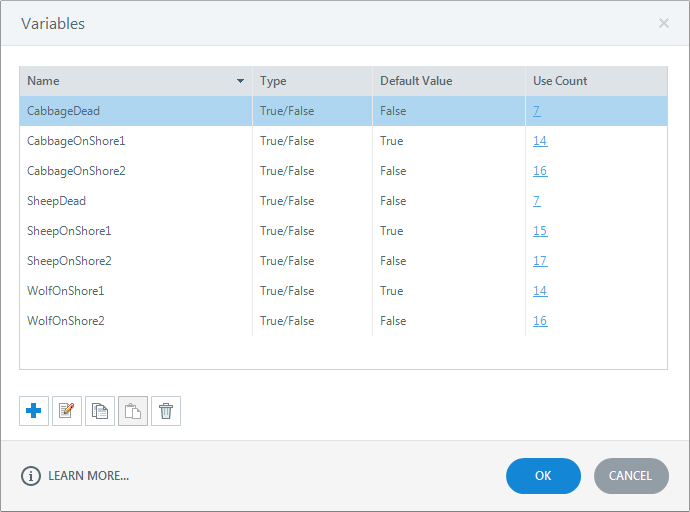Sort by Use Count column header

click(596, 81)
